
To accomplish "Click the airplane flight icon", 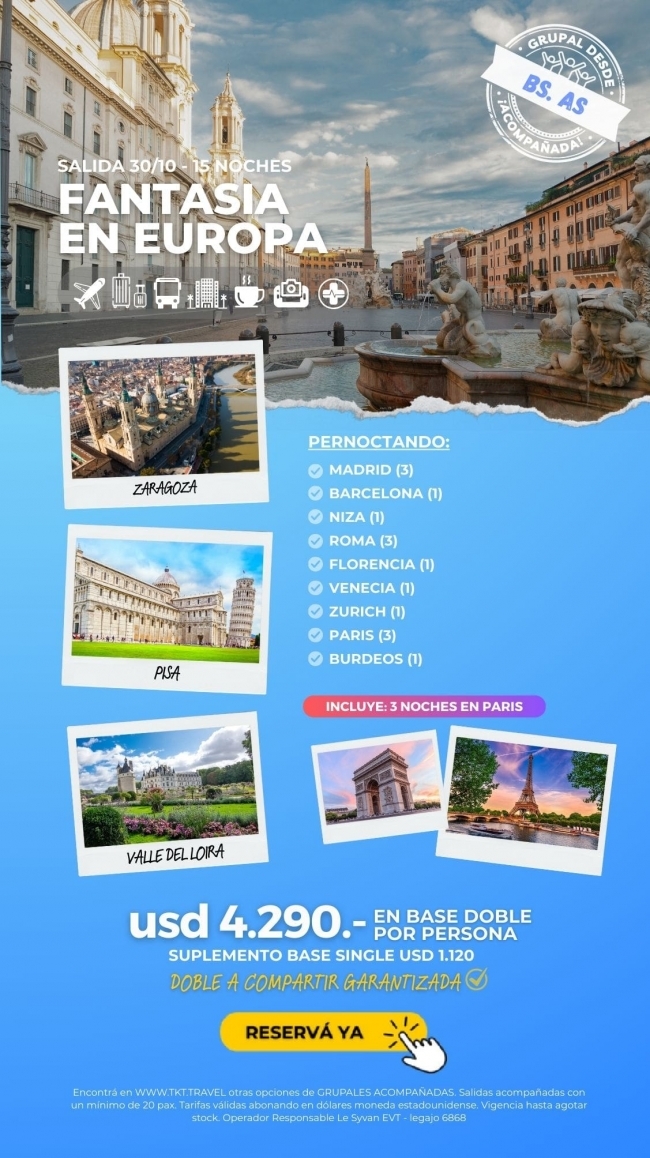I will tap(88, 293).
